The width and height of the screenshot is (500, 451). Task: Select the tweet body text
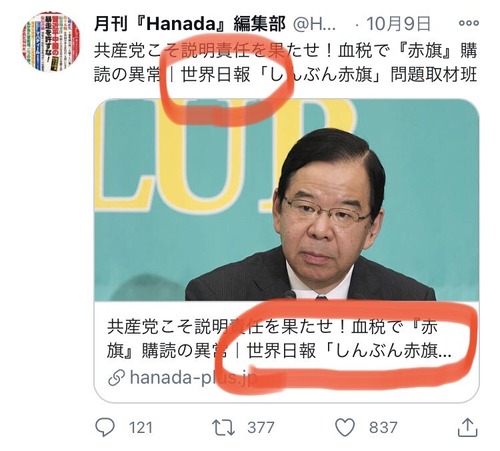click(x=286, y=63)
